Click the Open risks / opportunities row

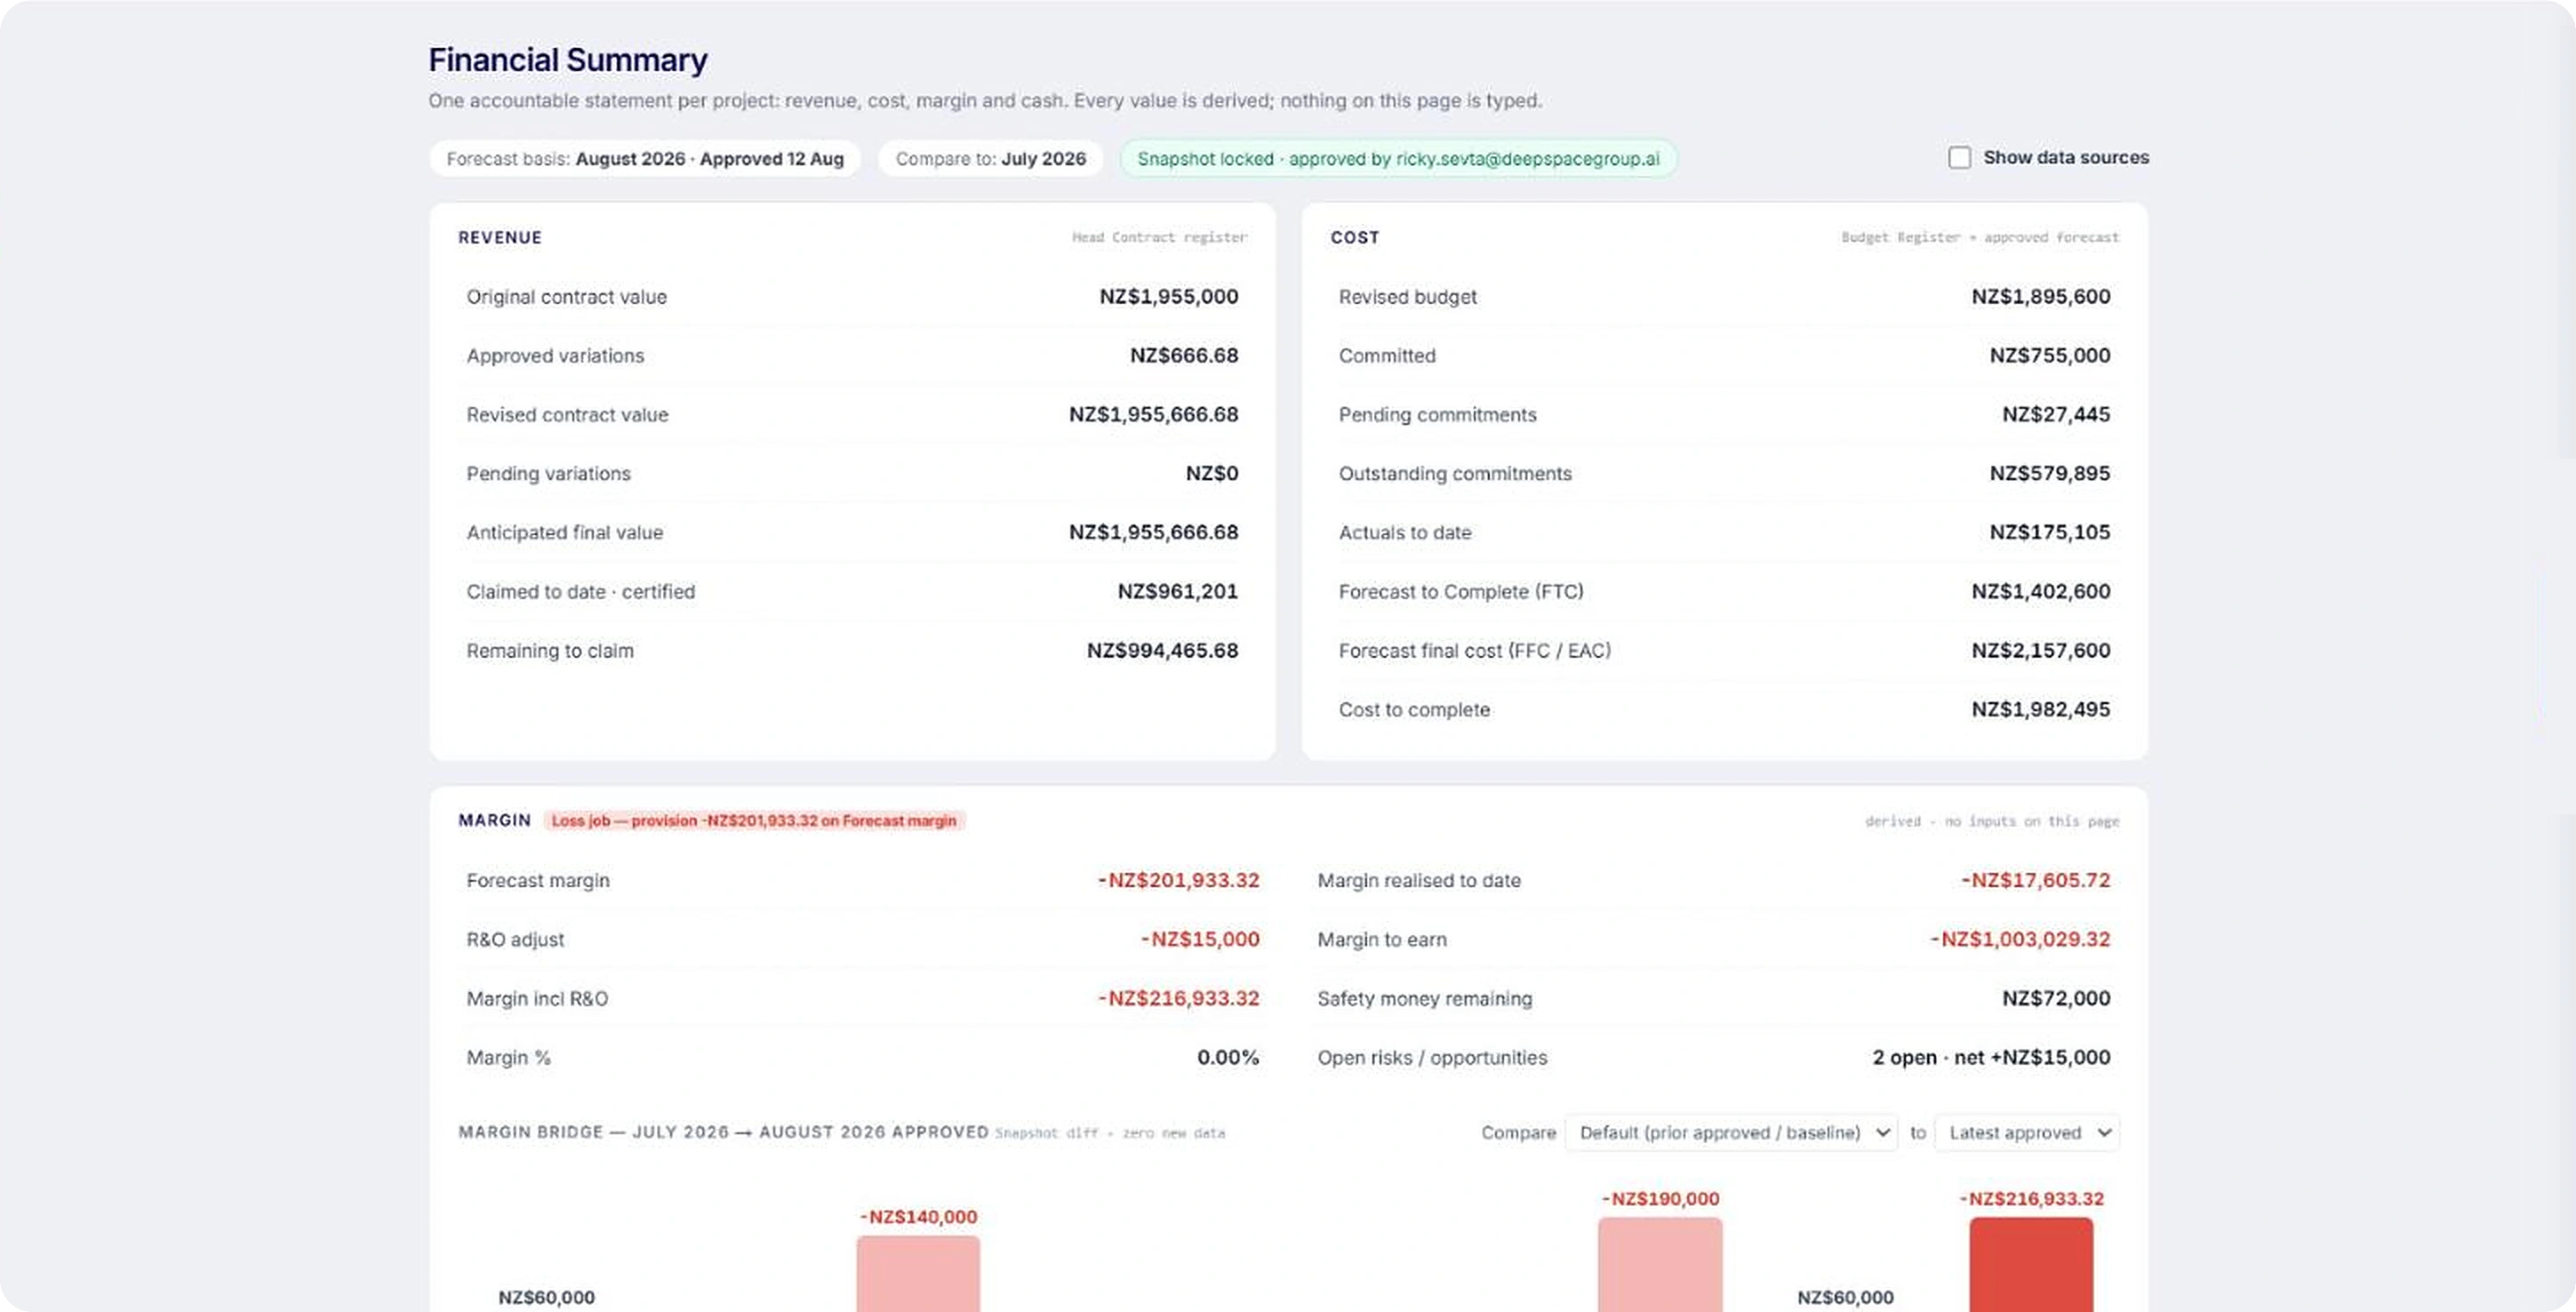(x=1714, y=1058)
